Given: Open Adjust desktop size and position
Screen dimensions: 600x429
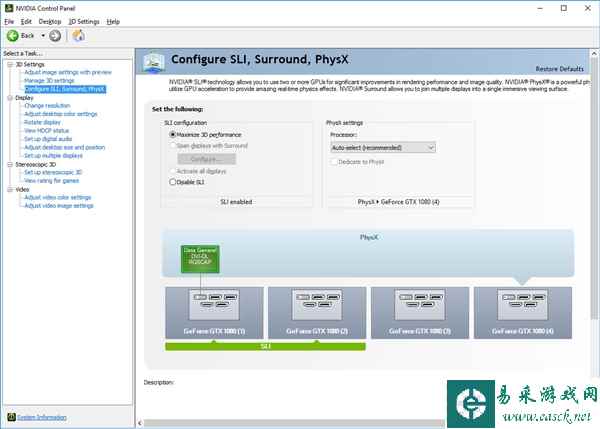Looking at the screenshot, I should [x=64, y=147].
